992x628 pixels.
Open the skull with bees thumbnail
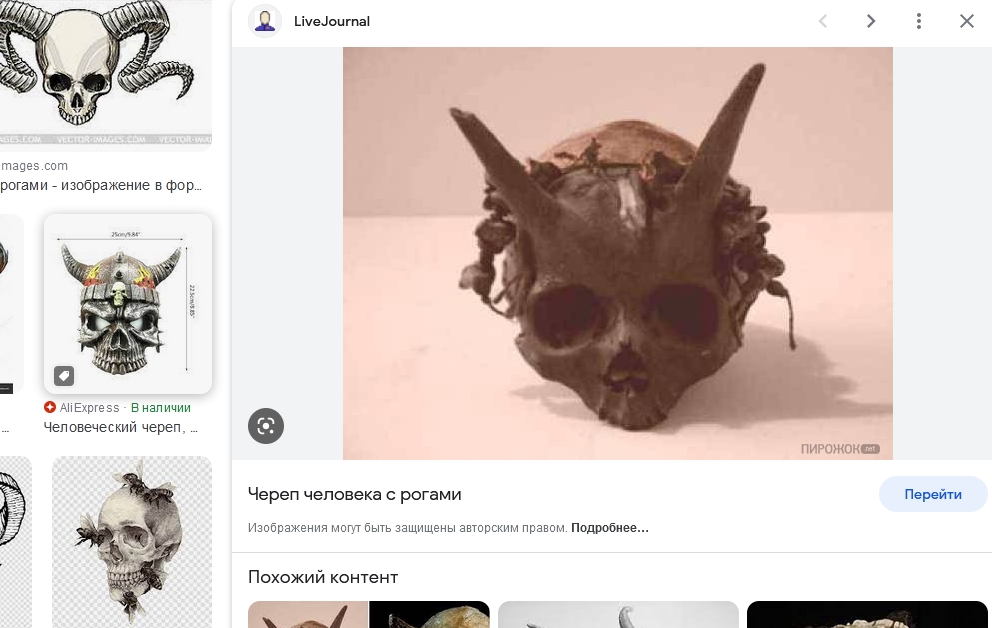click(132, 541)
